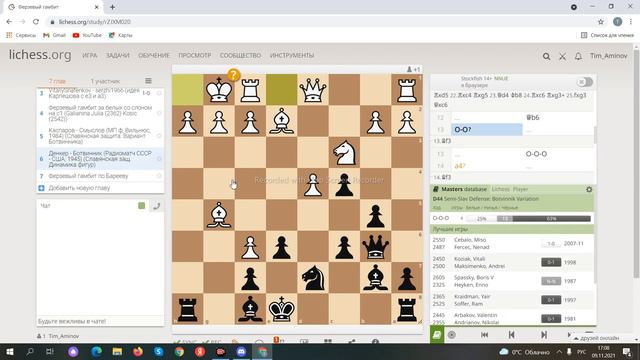
Task: Enable Stockfish local analysis switch
Action: coord(584,82)
